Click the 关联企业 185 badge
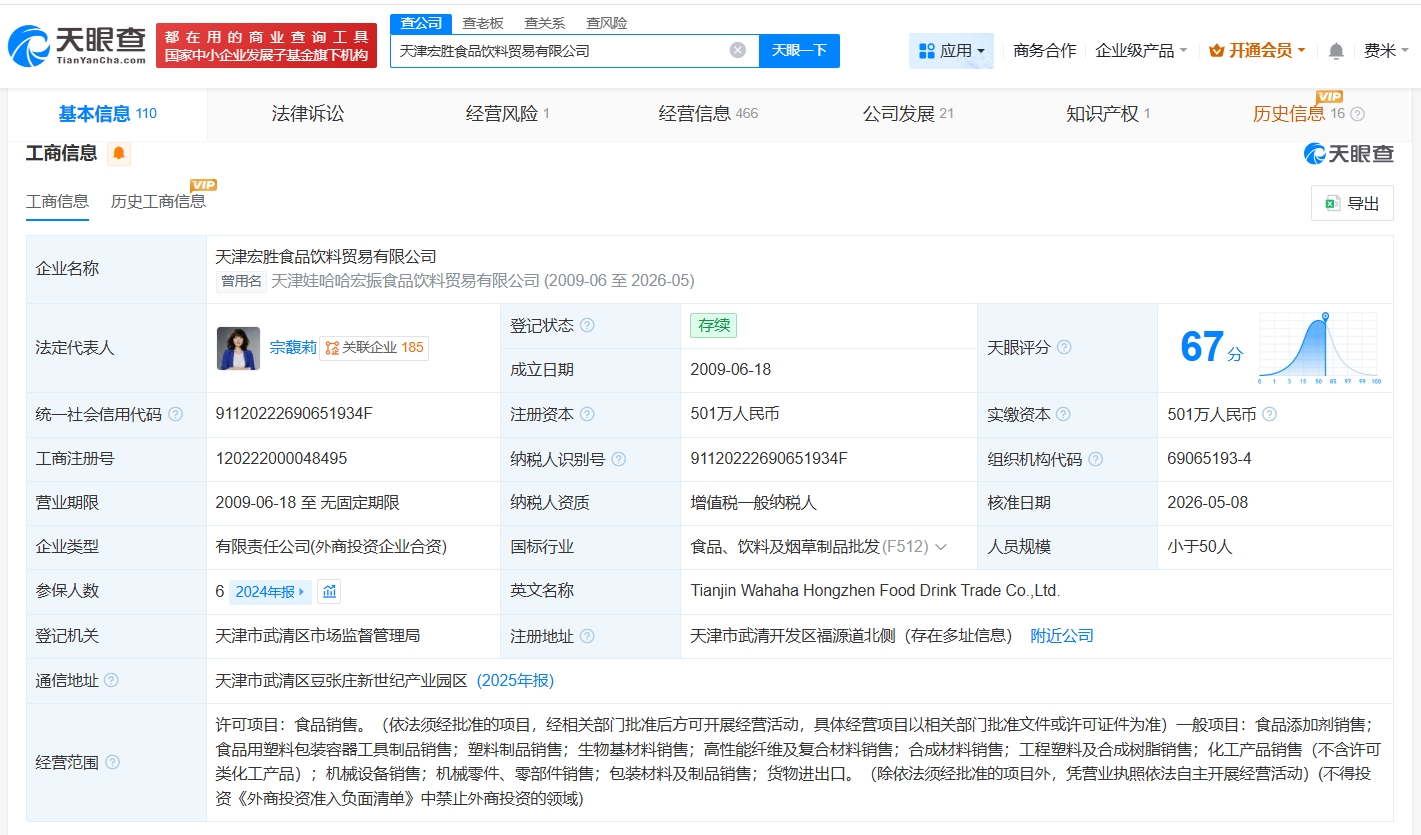Screen dimensions: 1421x835 [x=374, y=348]
